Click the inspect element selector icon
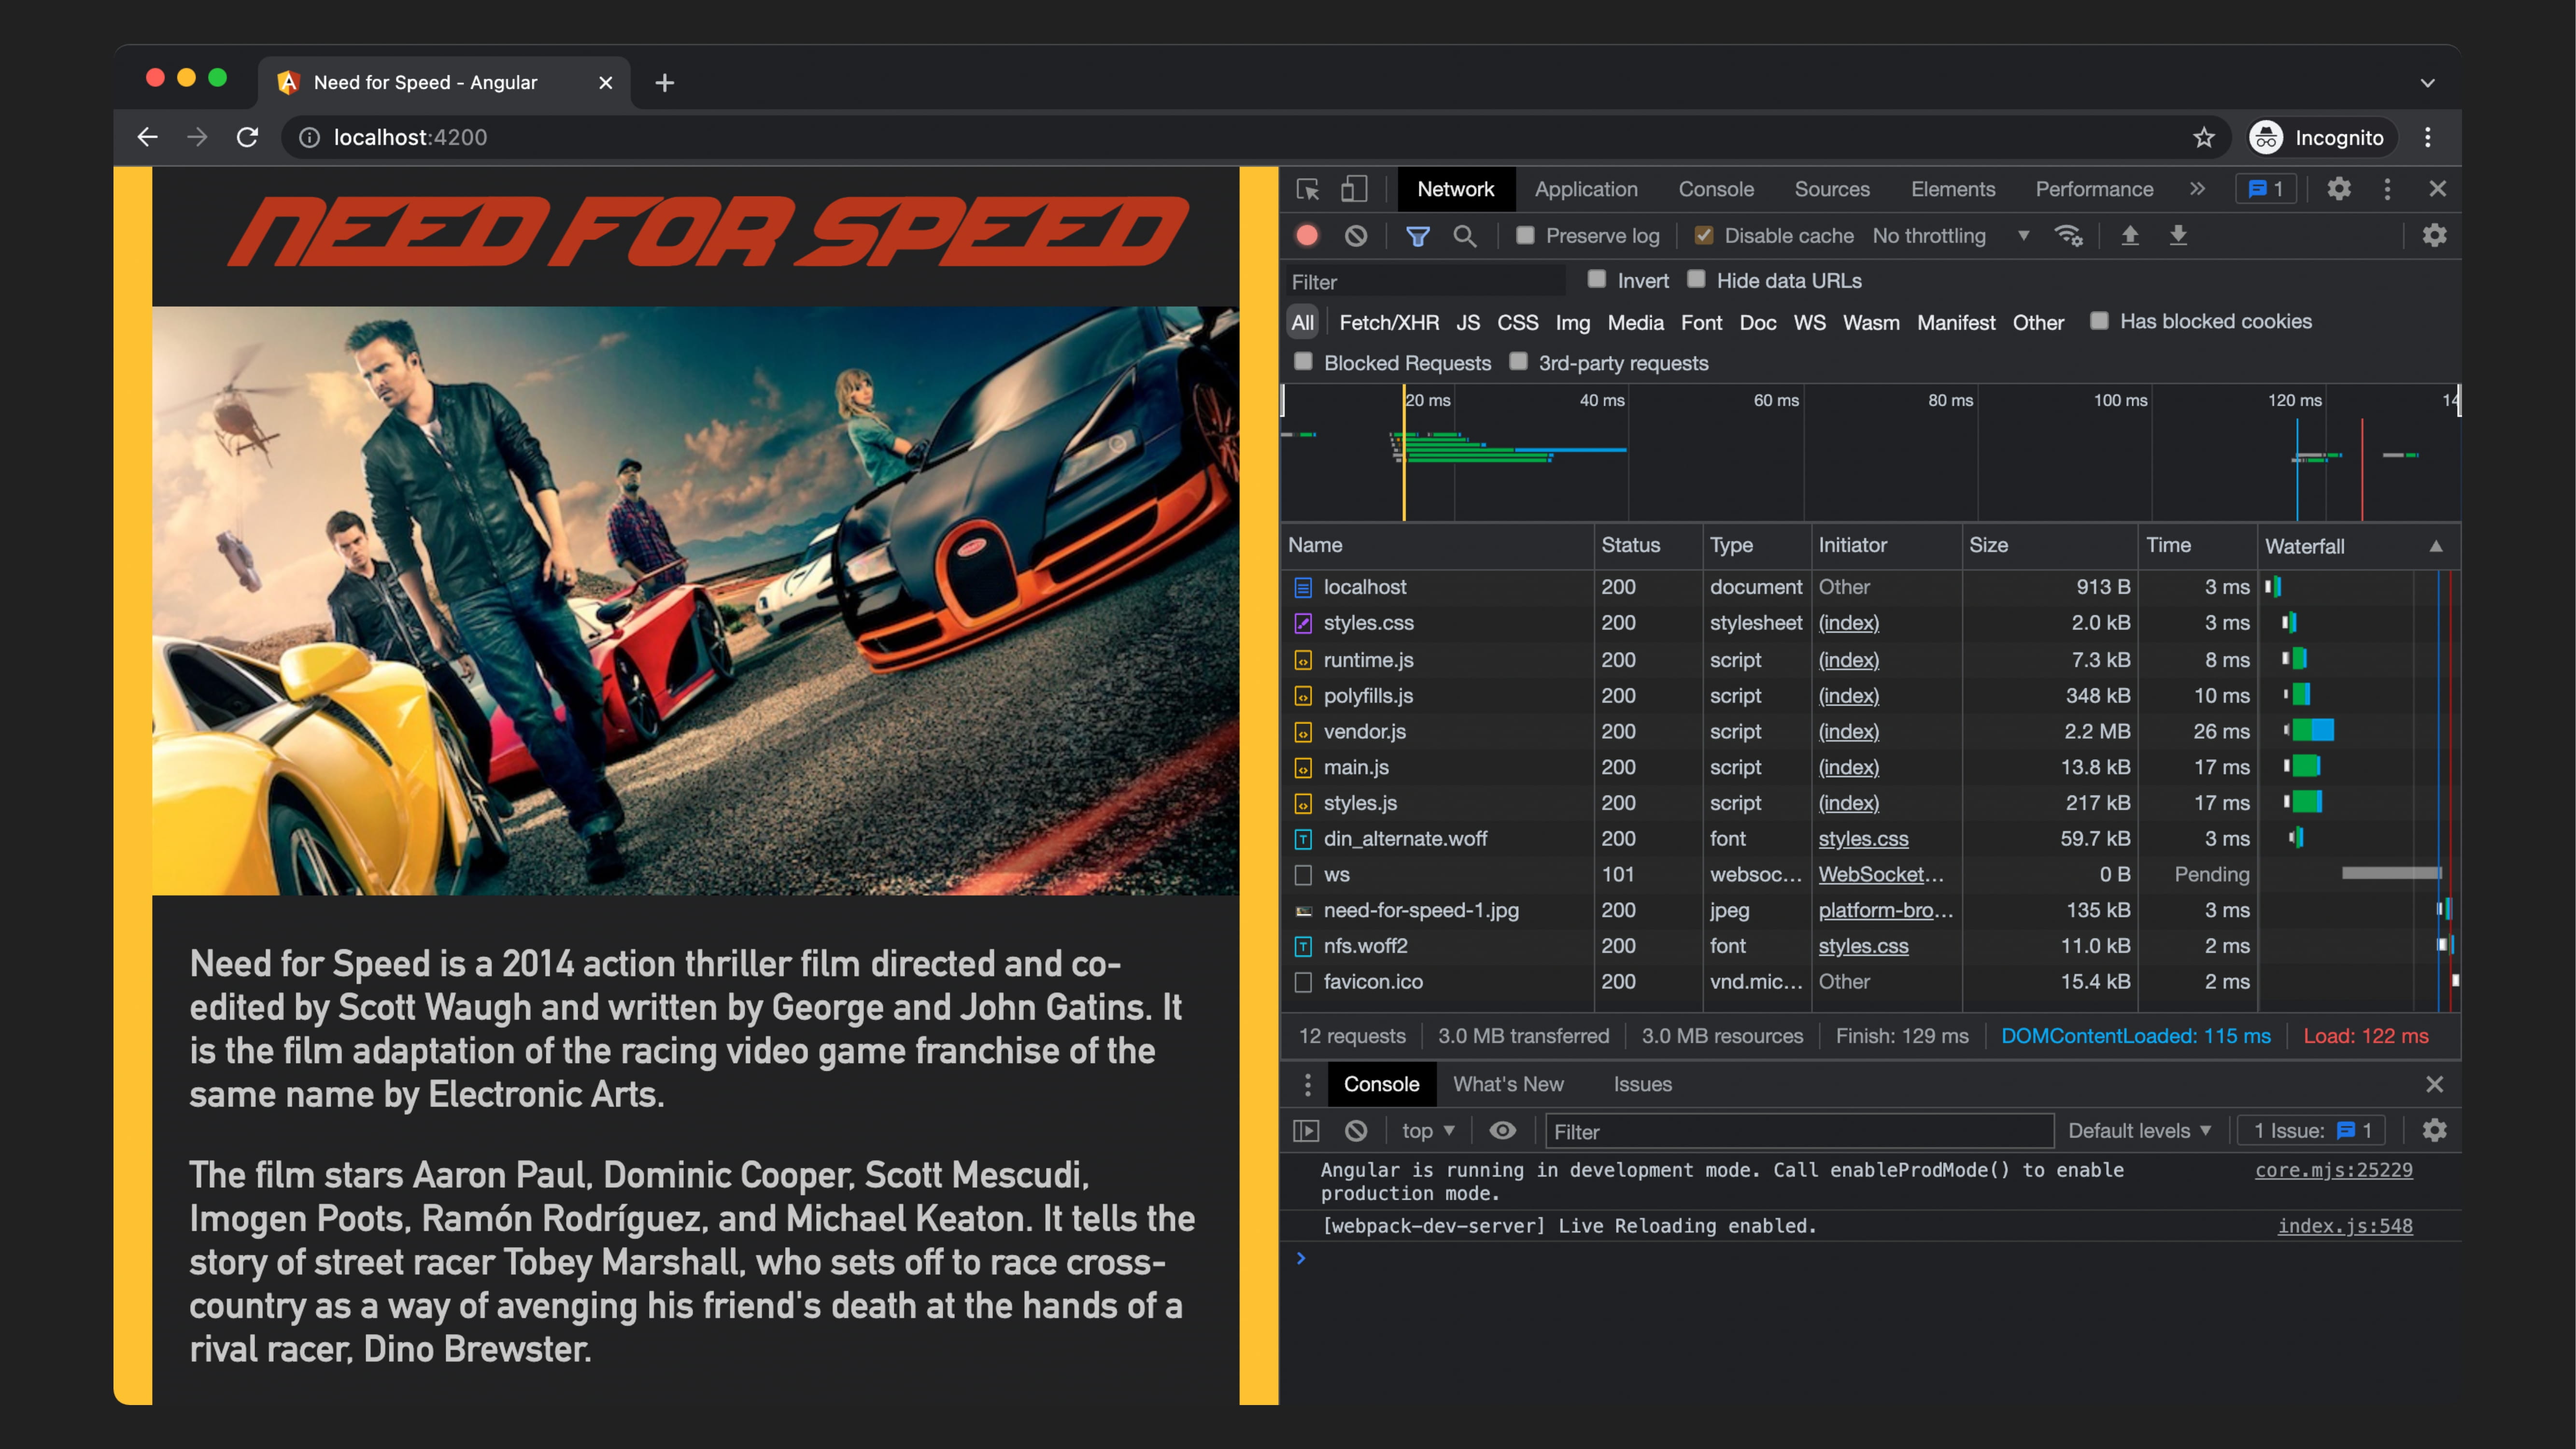 [1308, 189]
